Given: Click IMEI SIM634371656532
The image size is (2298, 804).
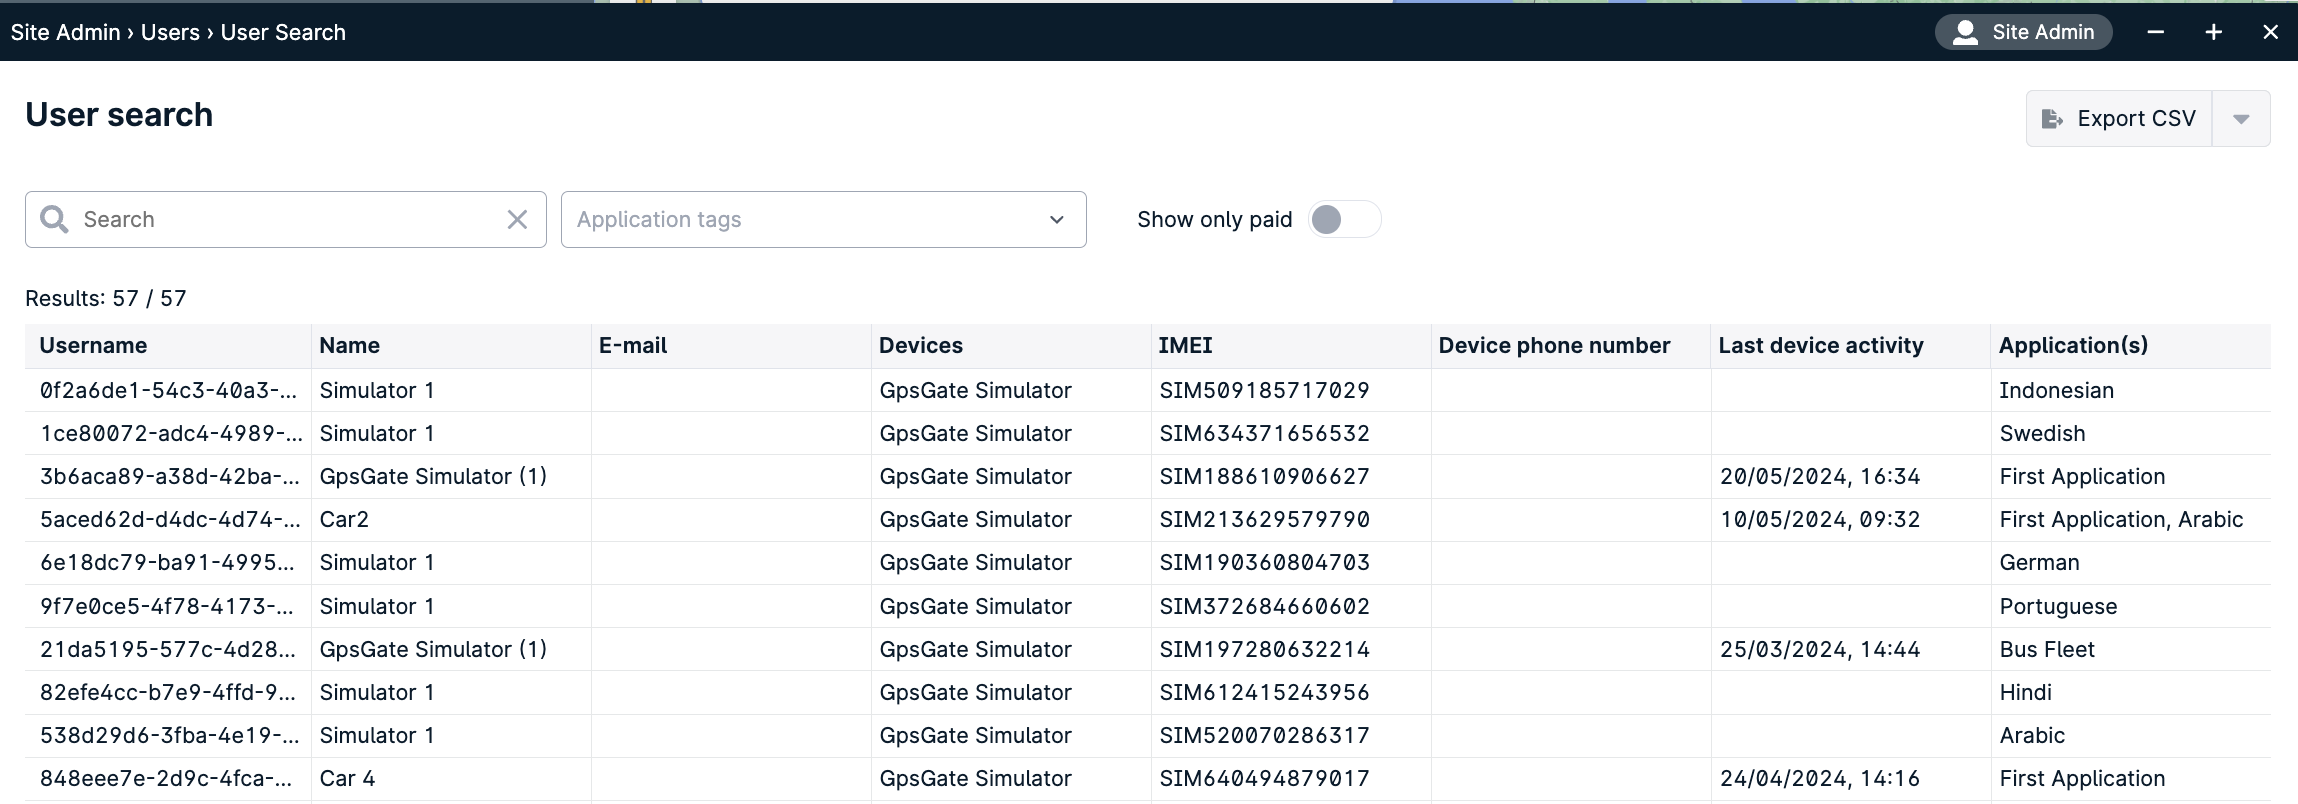Looking at the screenshot, I should point(1264,433).
